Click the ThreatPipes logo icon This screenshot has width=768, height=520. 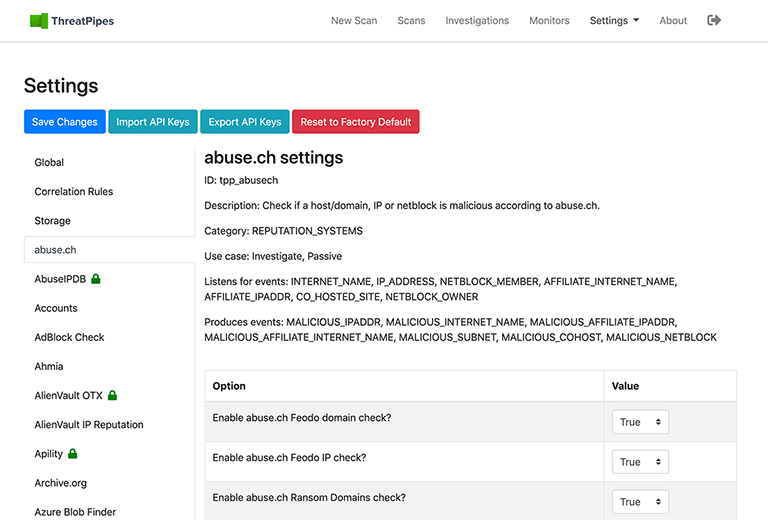39,20
